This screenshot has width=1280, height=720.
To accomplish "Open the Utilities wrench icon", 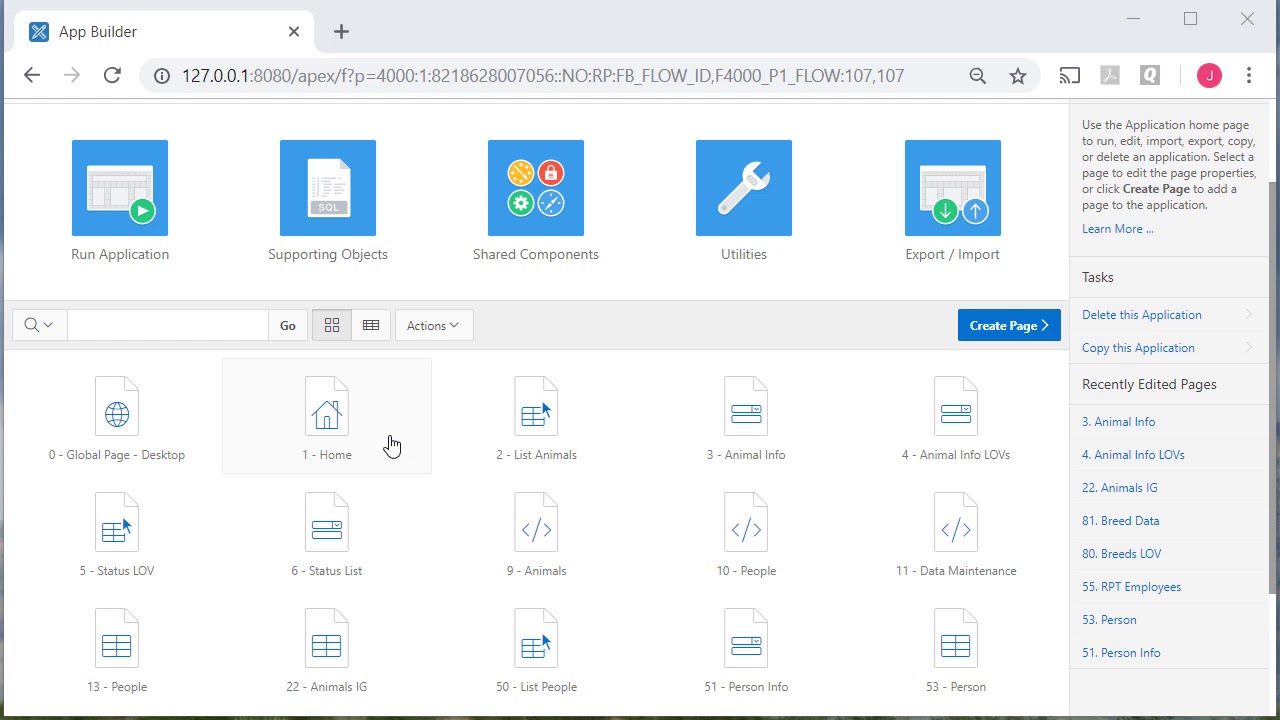I will click(x=744, y=188).
